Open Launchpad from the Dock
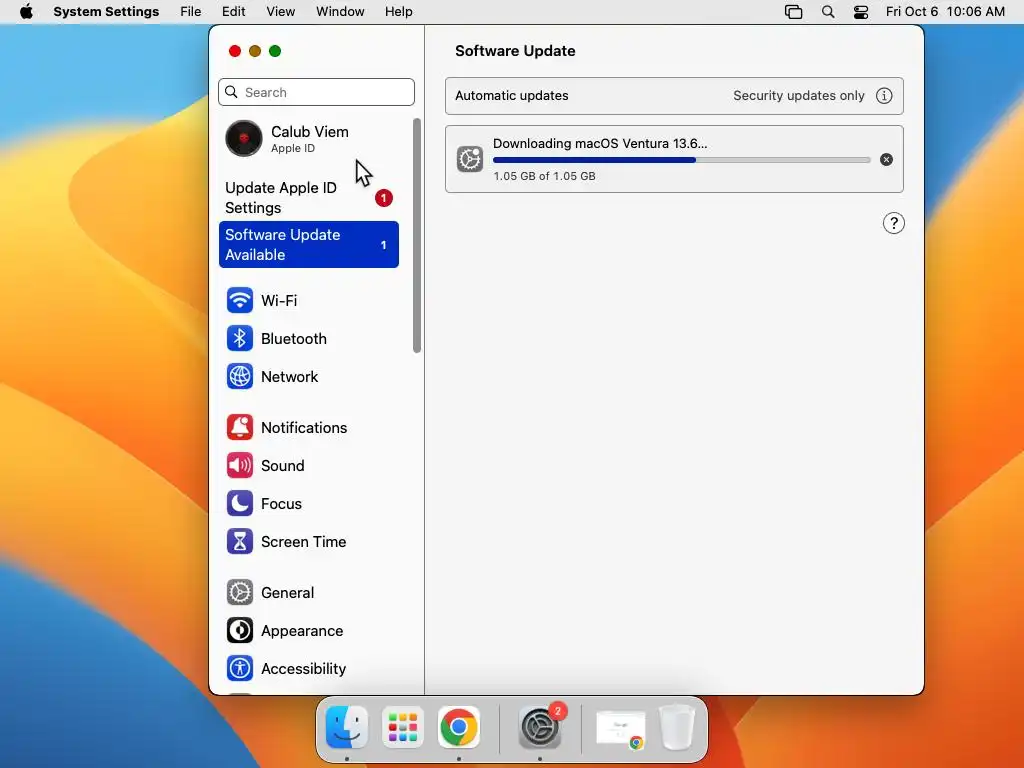Screen dimensions: 1024x768 (x=403, y=727)
